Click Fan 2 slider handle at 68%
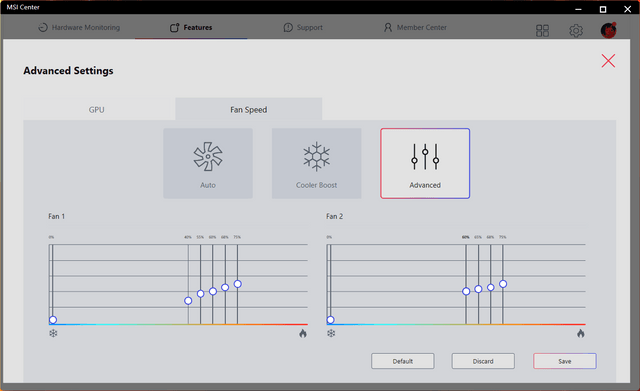 491,287
